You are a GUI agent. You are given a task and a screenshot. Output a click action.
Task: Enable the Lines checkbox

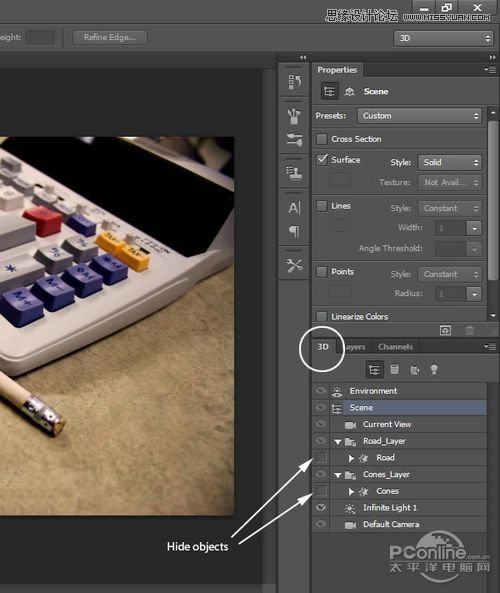[321, 206]
